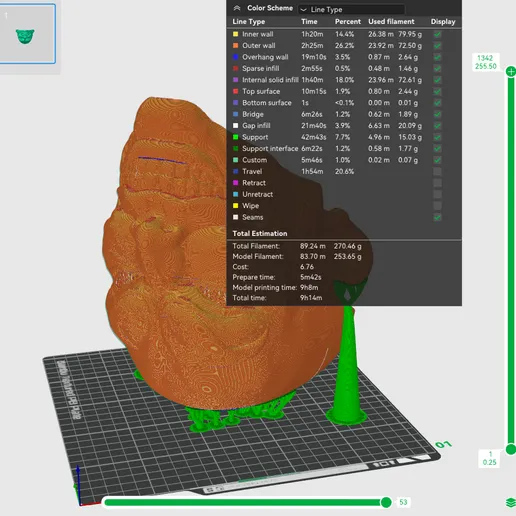Enable Retract display checkbox

[437, 183]
